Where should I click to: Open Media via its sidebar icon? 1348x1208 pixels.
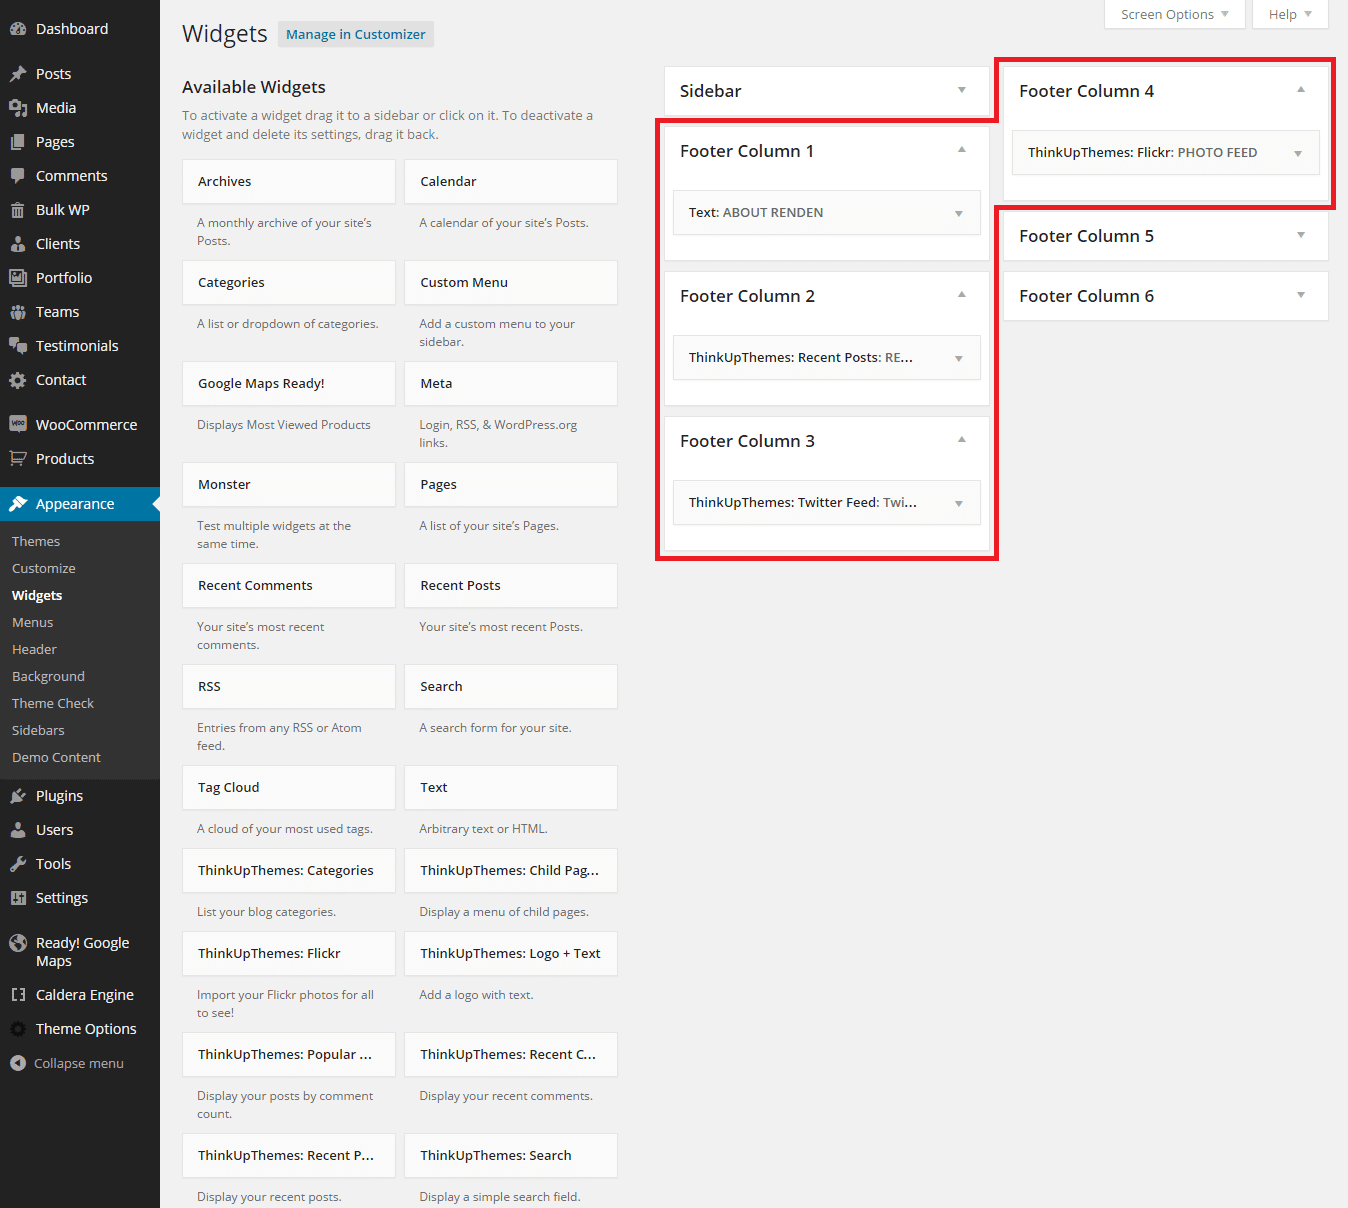tap(18, 108)
